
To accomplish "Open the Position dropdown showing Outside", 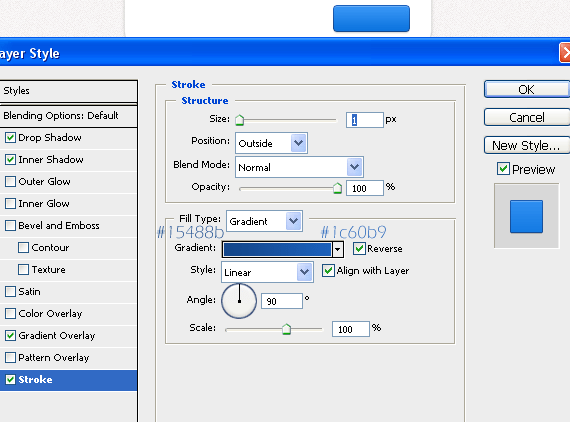I will click(x=272, y=143).
